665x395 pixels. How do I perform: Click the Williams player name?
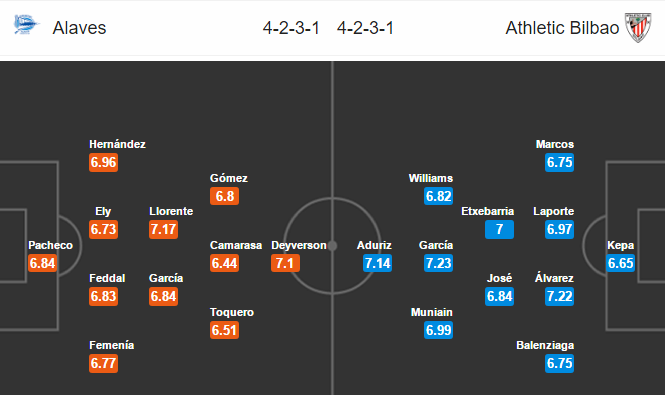point(431,178)
